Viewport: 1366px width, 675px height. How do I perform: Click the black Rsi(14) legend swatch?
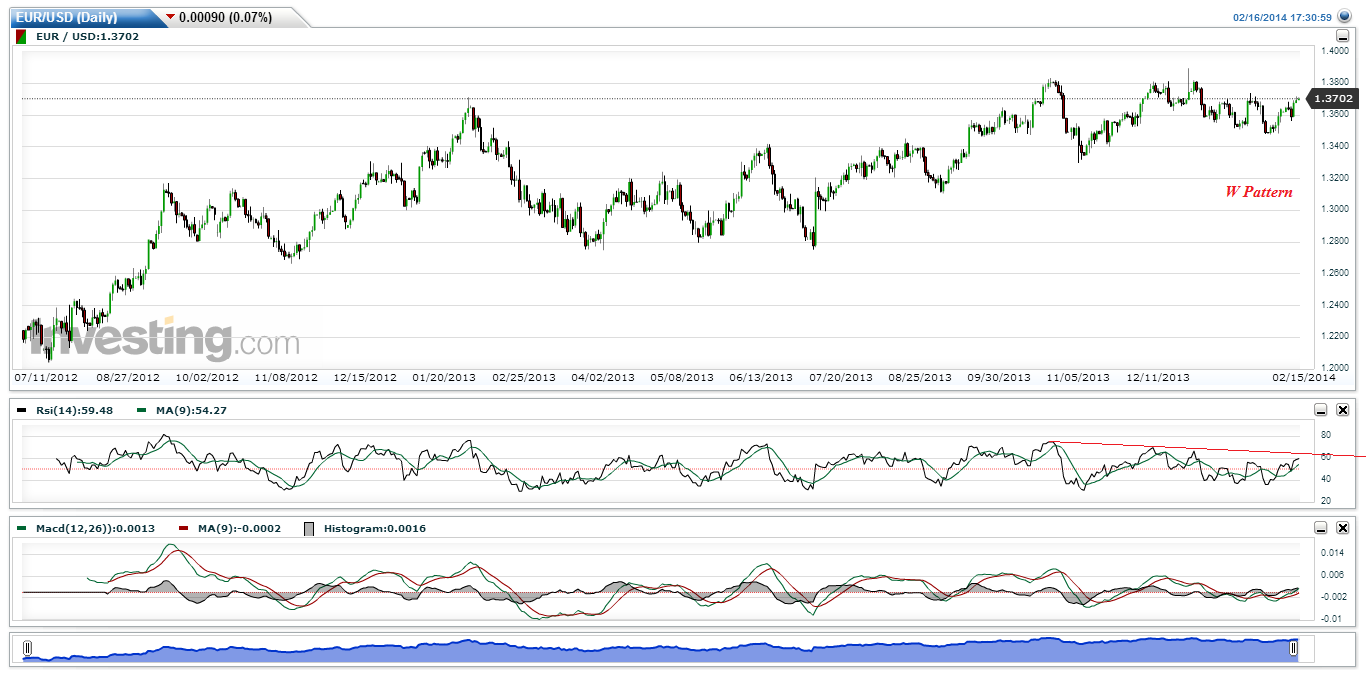[24, 410]
